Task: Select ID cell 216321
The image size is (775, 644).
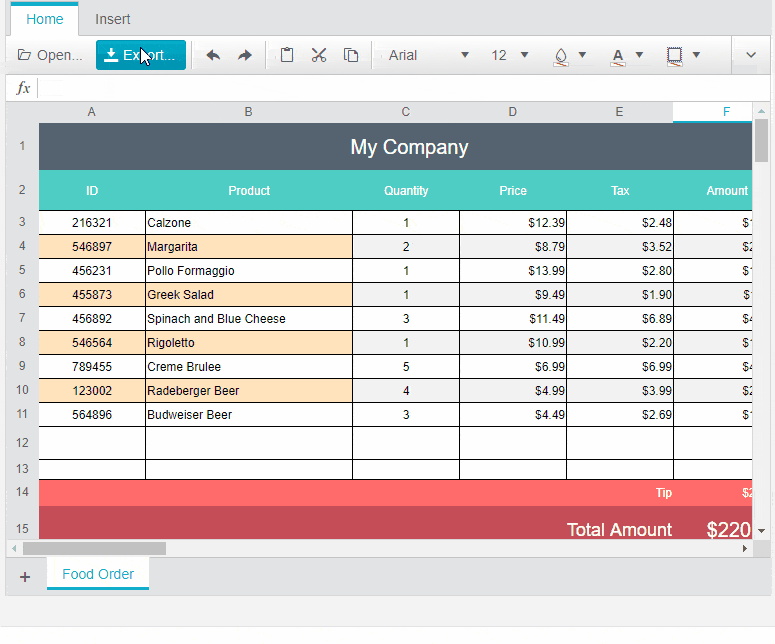Action: [92, 222]
